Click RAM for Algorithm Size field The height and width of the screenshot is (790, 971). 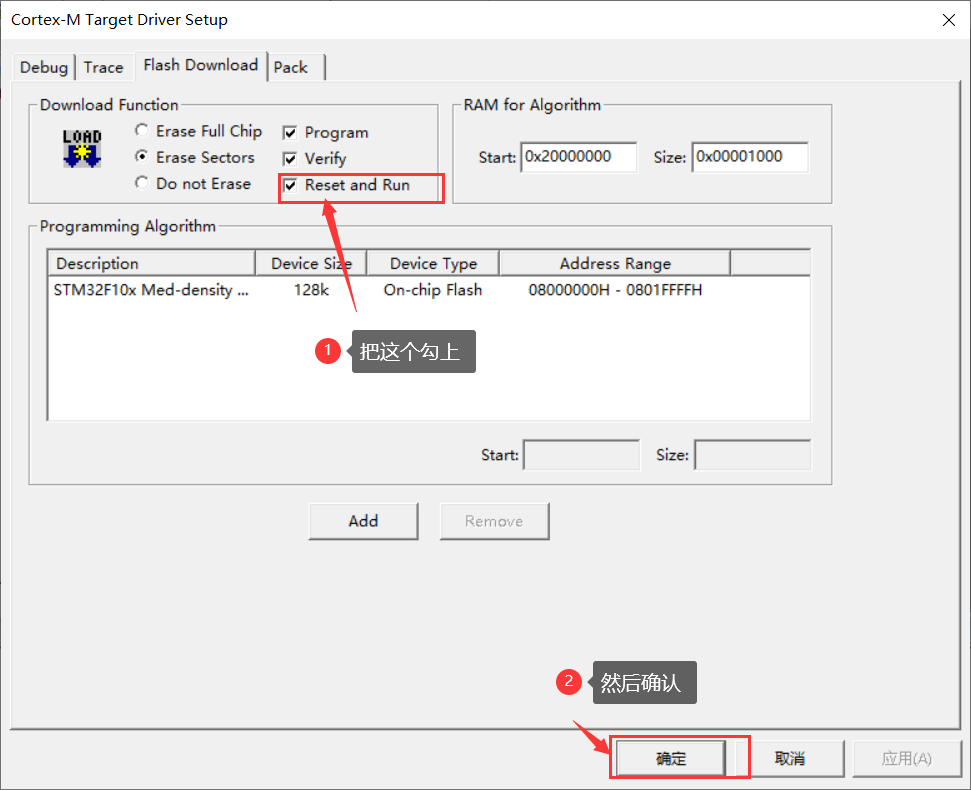coord(750,157)
